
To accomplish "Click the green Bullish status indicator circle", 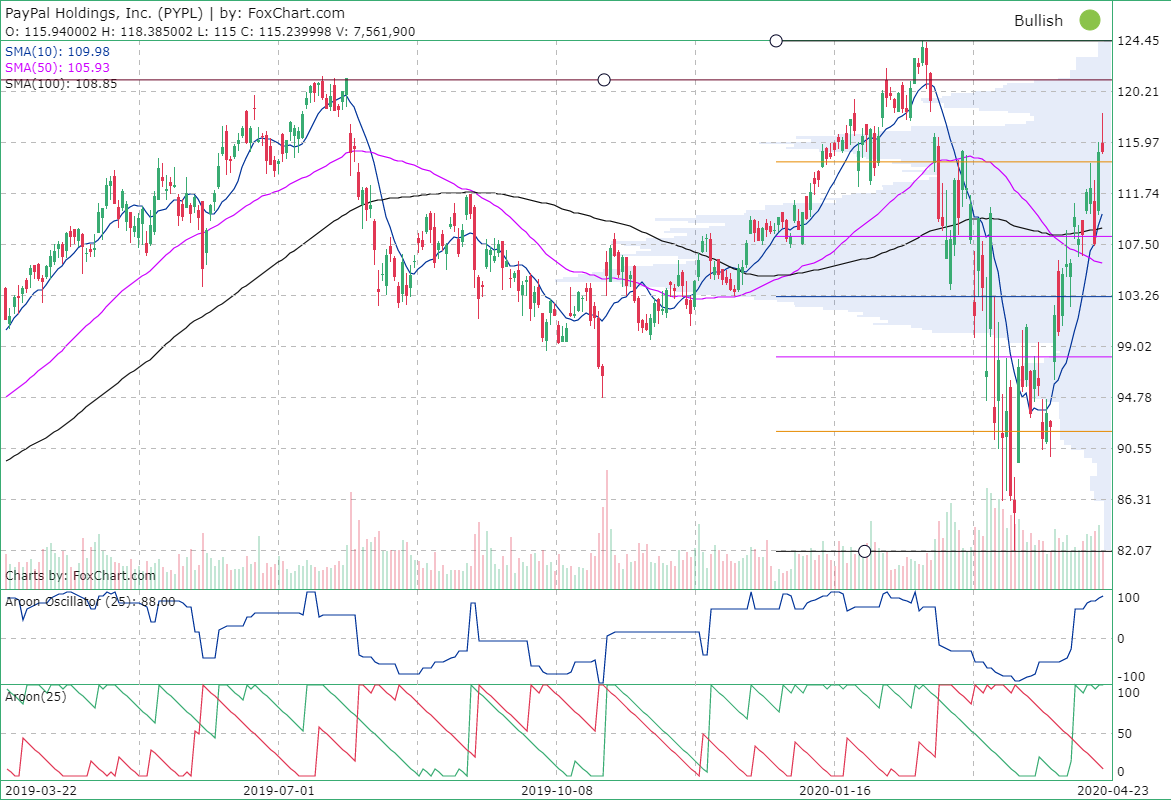I will [1090, 20].
